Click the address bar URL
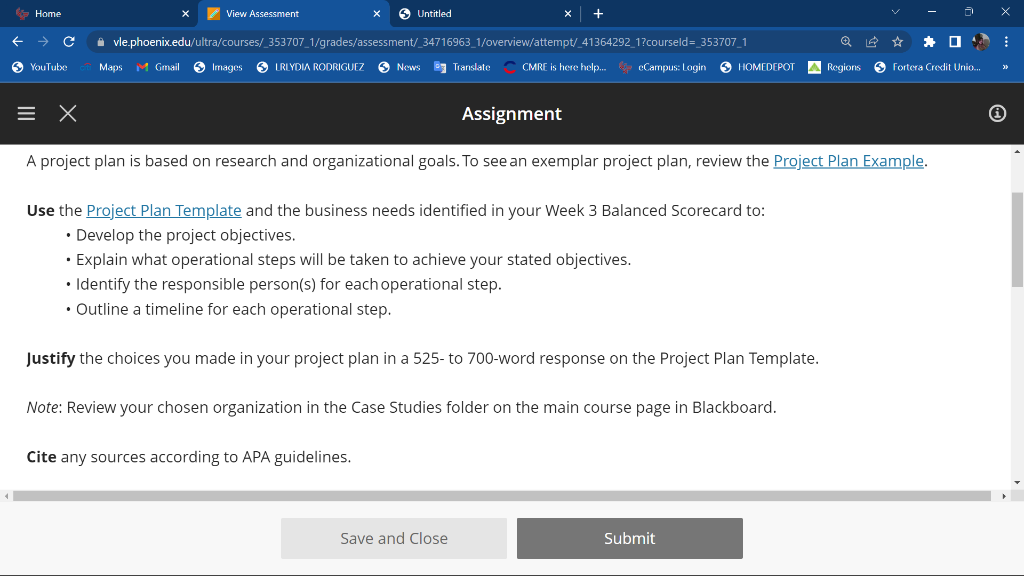Screen dimensions: 1024x576 (430, 42)
